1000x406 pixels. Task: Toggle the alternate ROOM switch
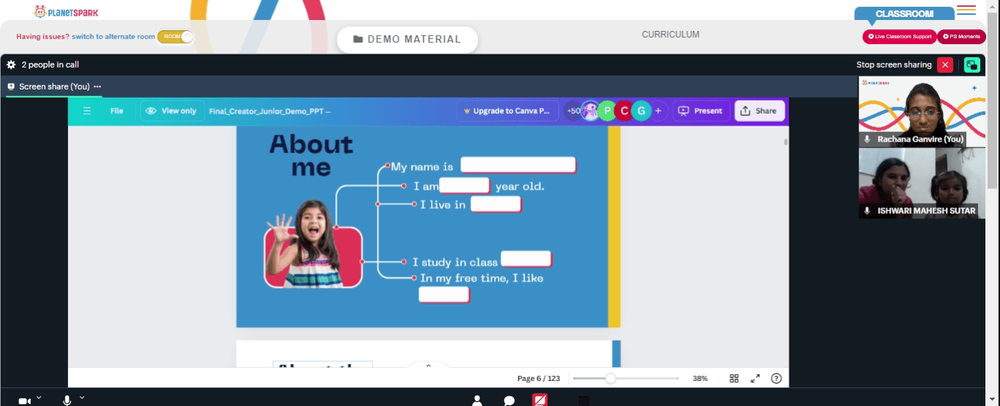[x=175, y=37]
